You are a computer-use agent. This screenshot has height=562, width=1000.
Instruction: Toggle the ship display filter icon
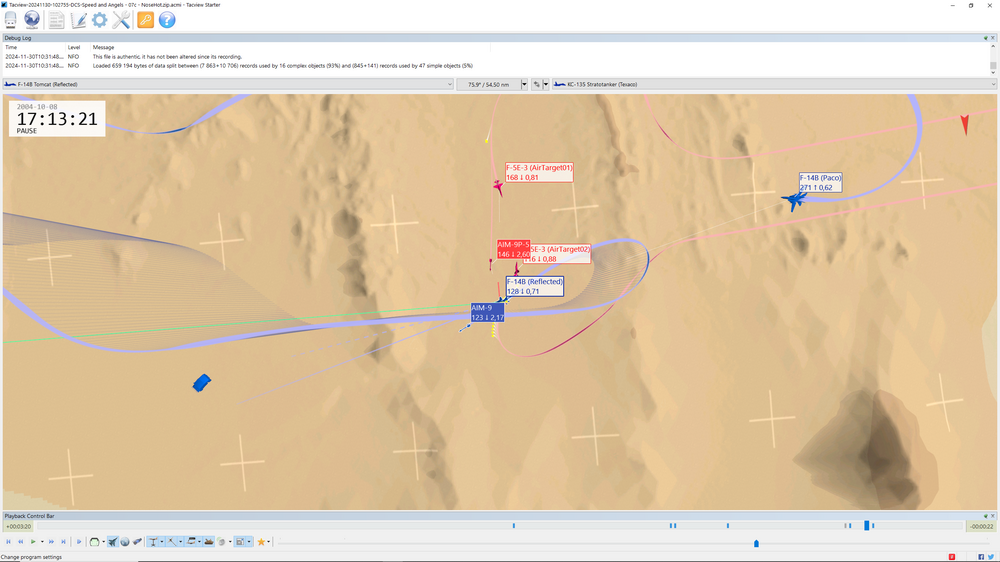pyautogui.click(x=209, y=542)
